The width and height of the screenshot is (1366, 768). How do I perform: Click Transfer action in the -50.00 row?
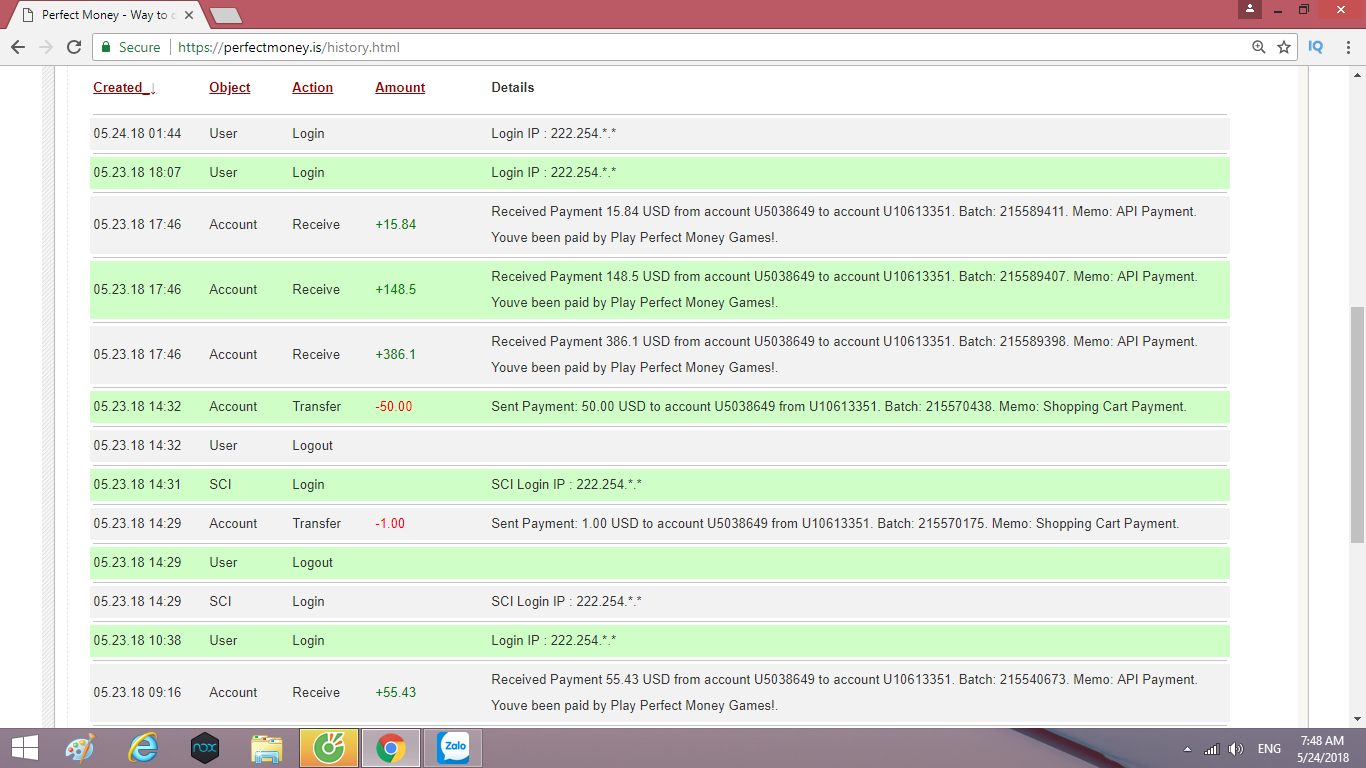(x=317, y=407)
